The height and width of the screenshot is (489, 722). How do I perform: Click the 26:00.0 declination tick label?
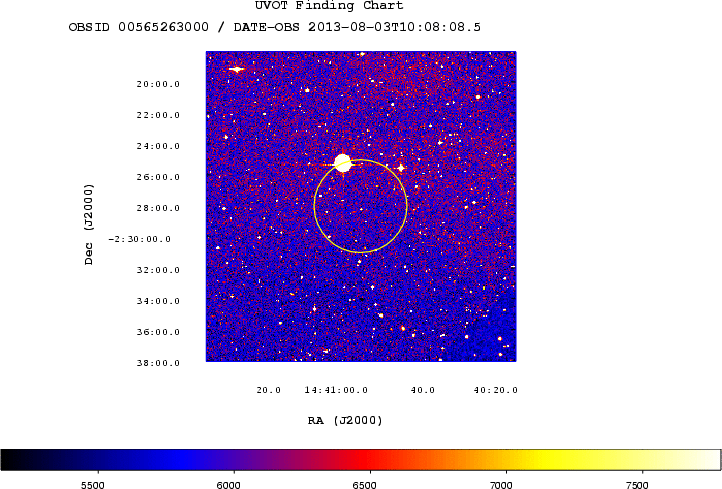coord(158,177)
